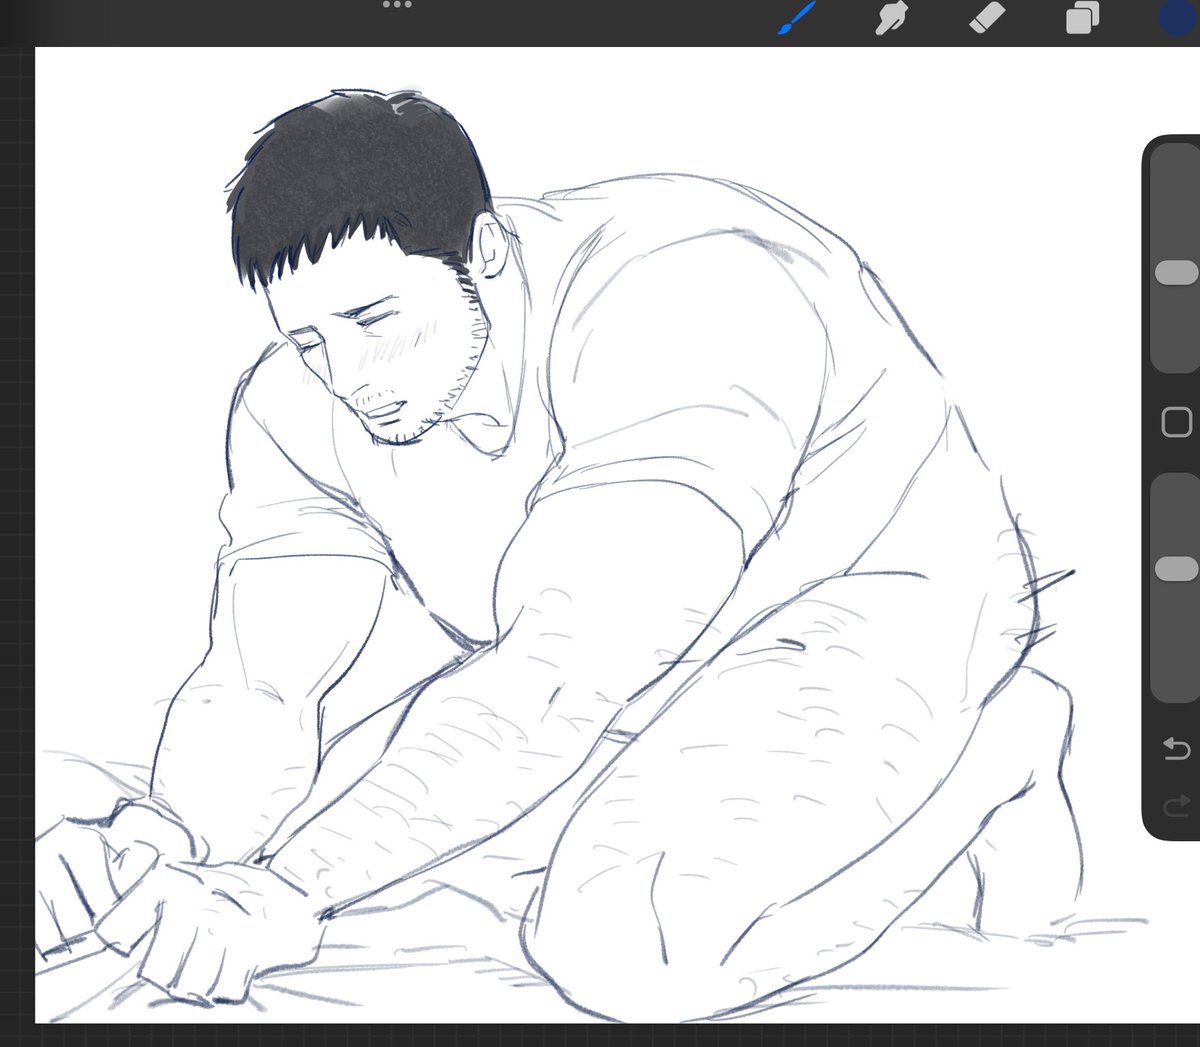The height and width of the screenshot is (1047, 1200).
Task: Redo the last undone stroke
Action: pos(1177,806)
